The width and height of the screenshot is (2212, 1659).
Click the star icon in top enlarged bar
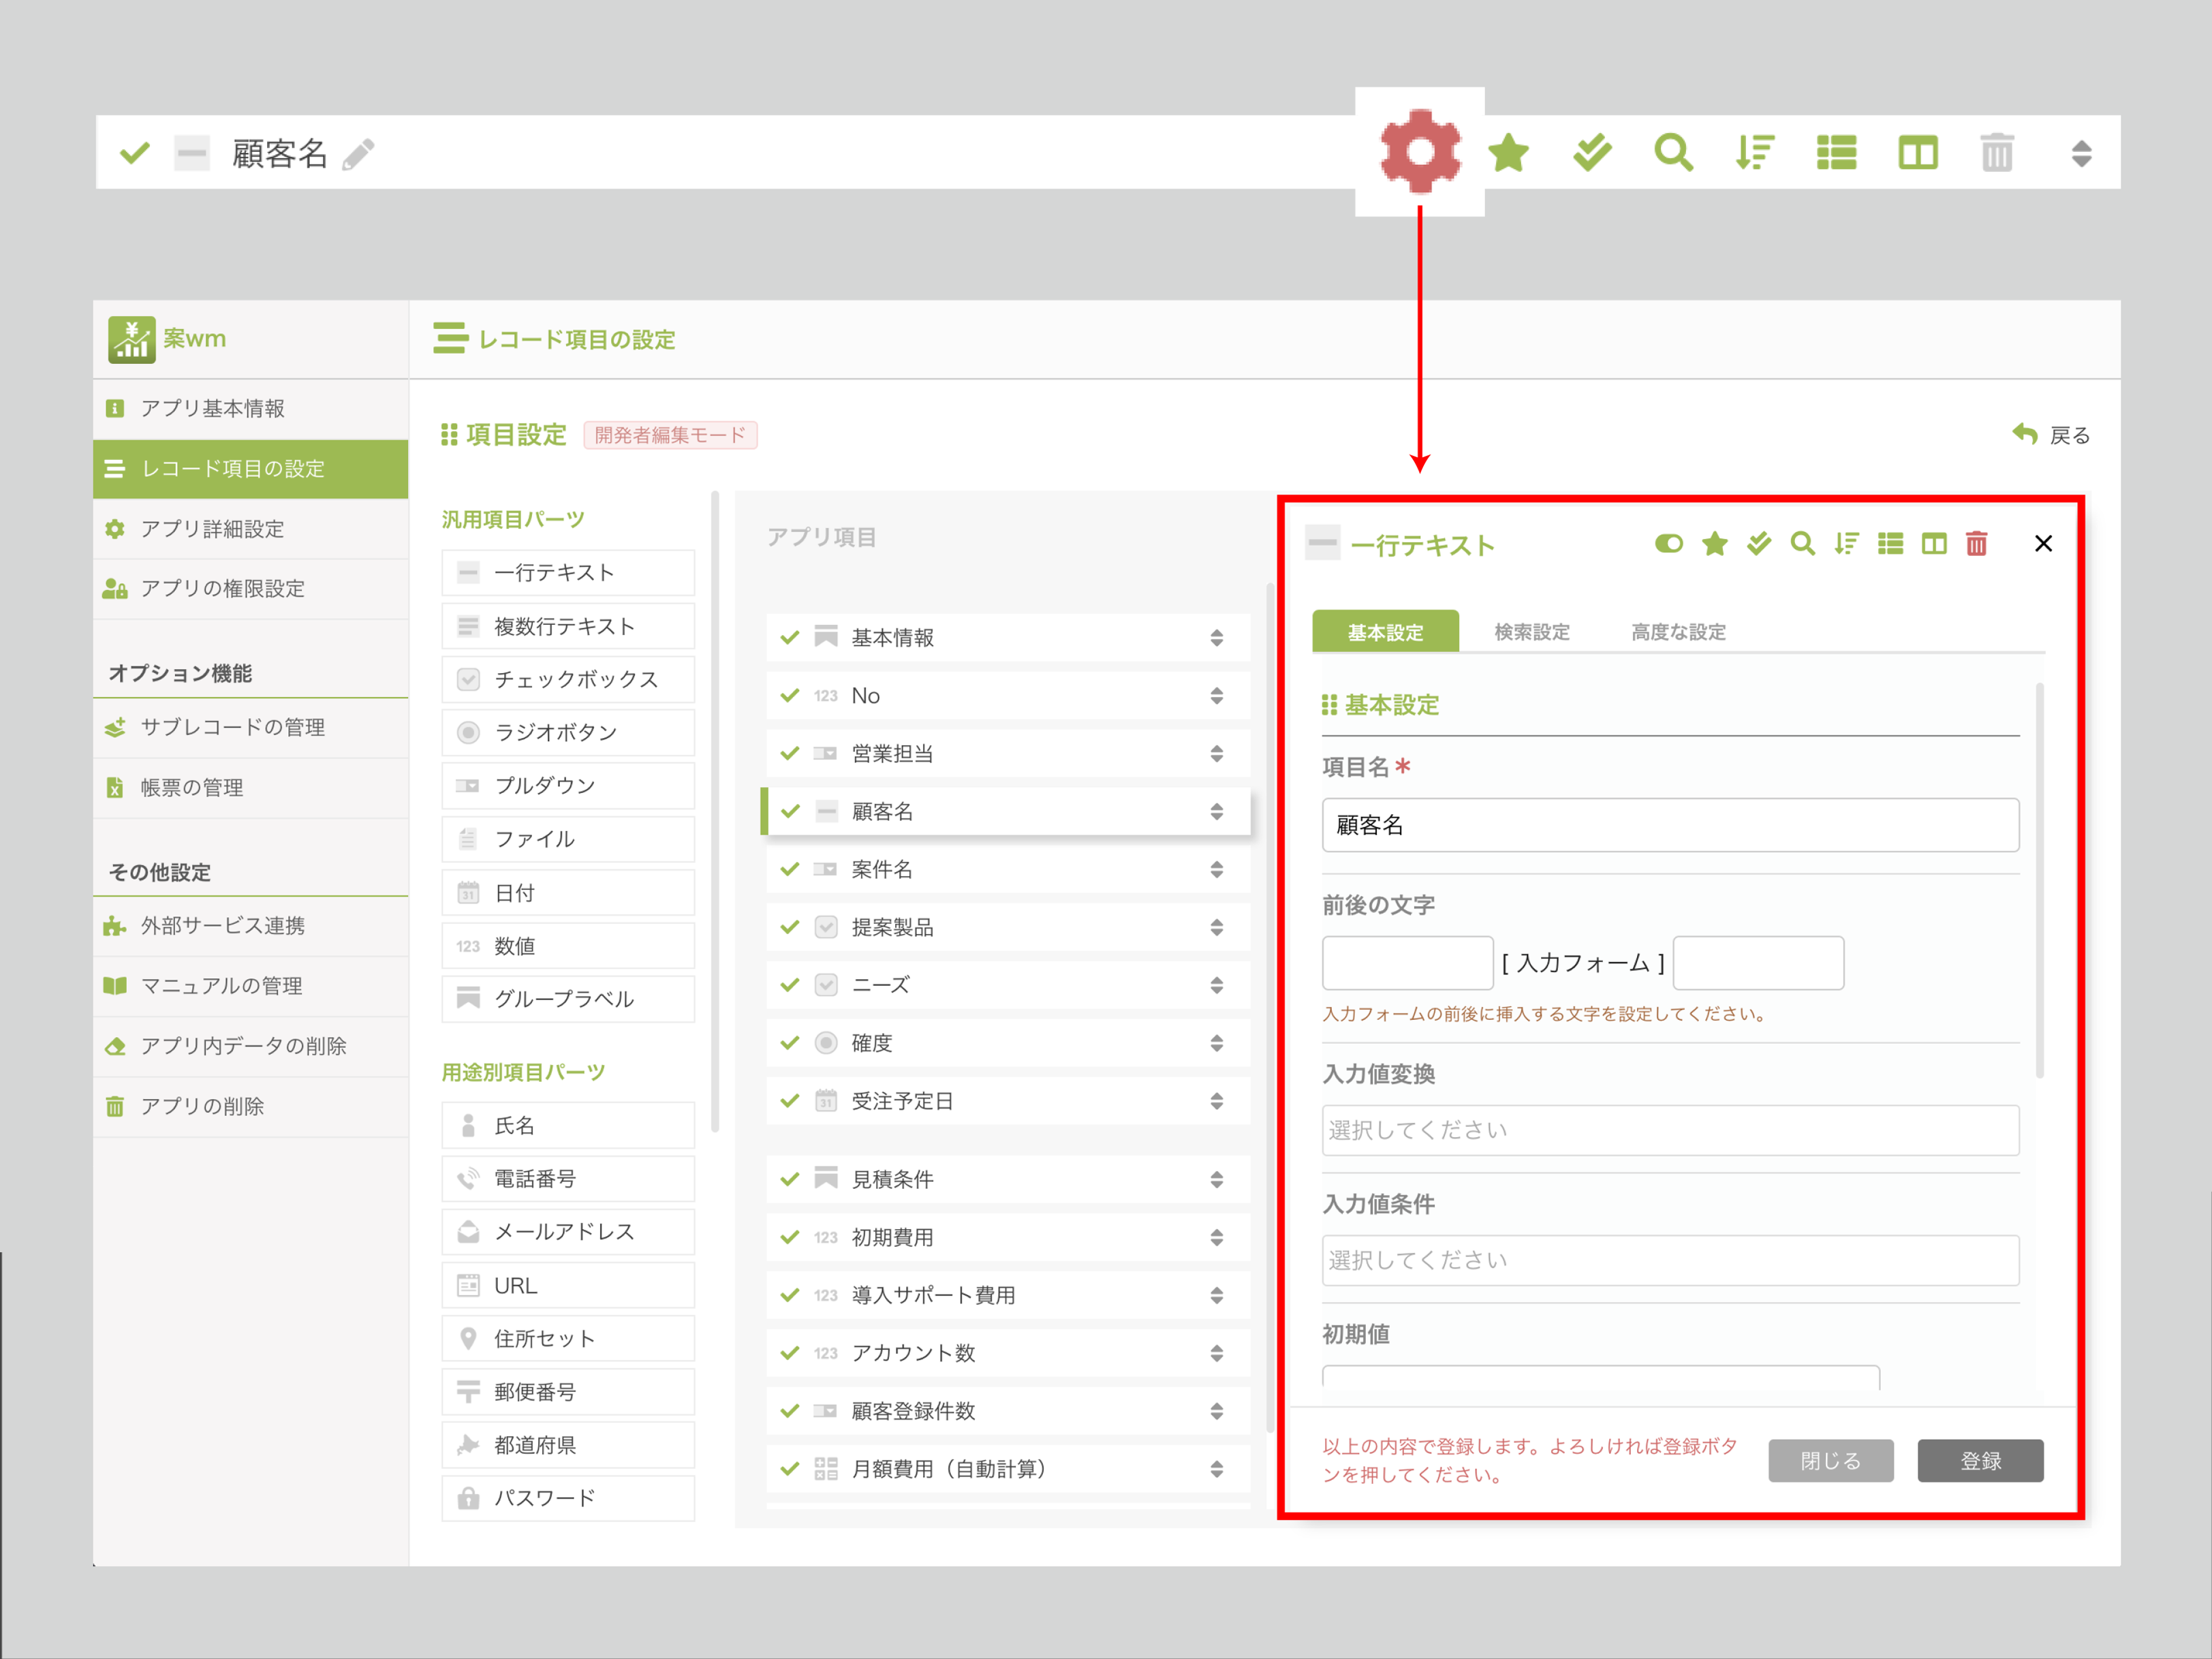coord(1508,153)
